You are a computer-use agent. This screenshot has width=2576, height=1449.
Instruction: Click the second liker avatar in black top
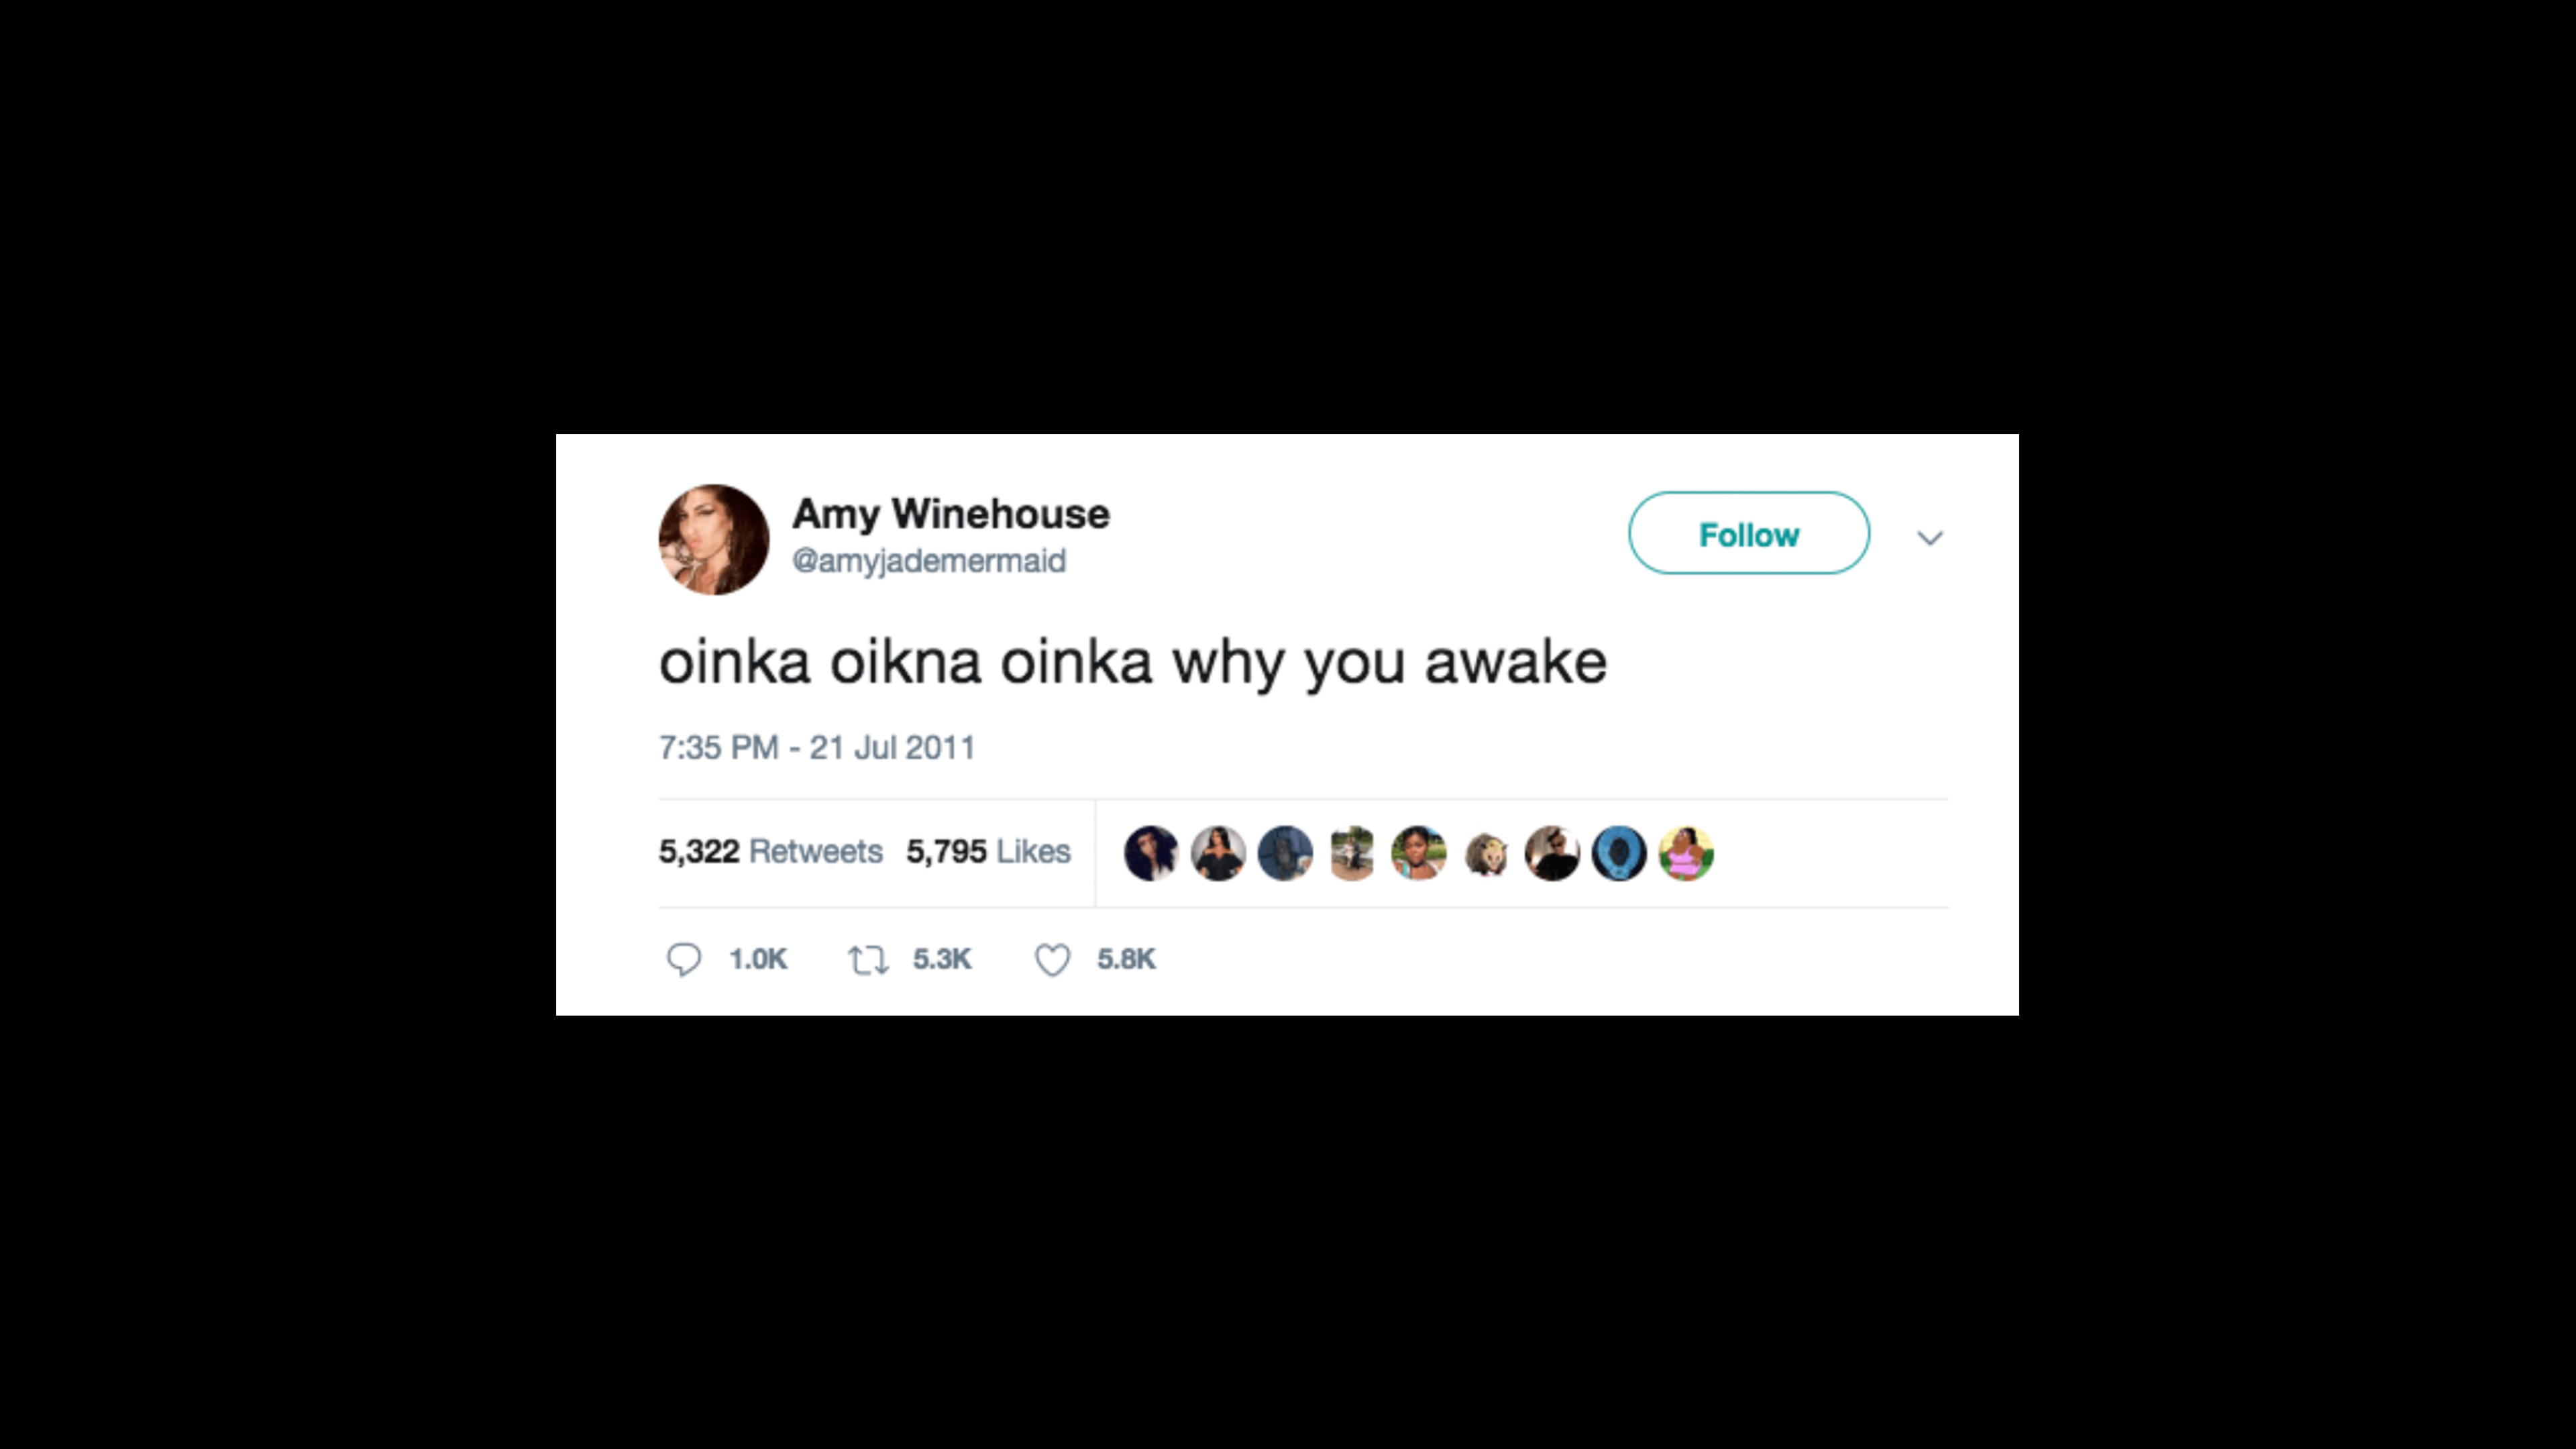1218,853
